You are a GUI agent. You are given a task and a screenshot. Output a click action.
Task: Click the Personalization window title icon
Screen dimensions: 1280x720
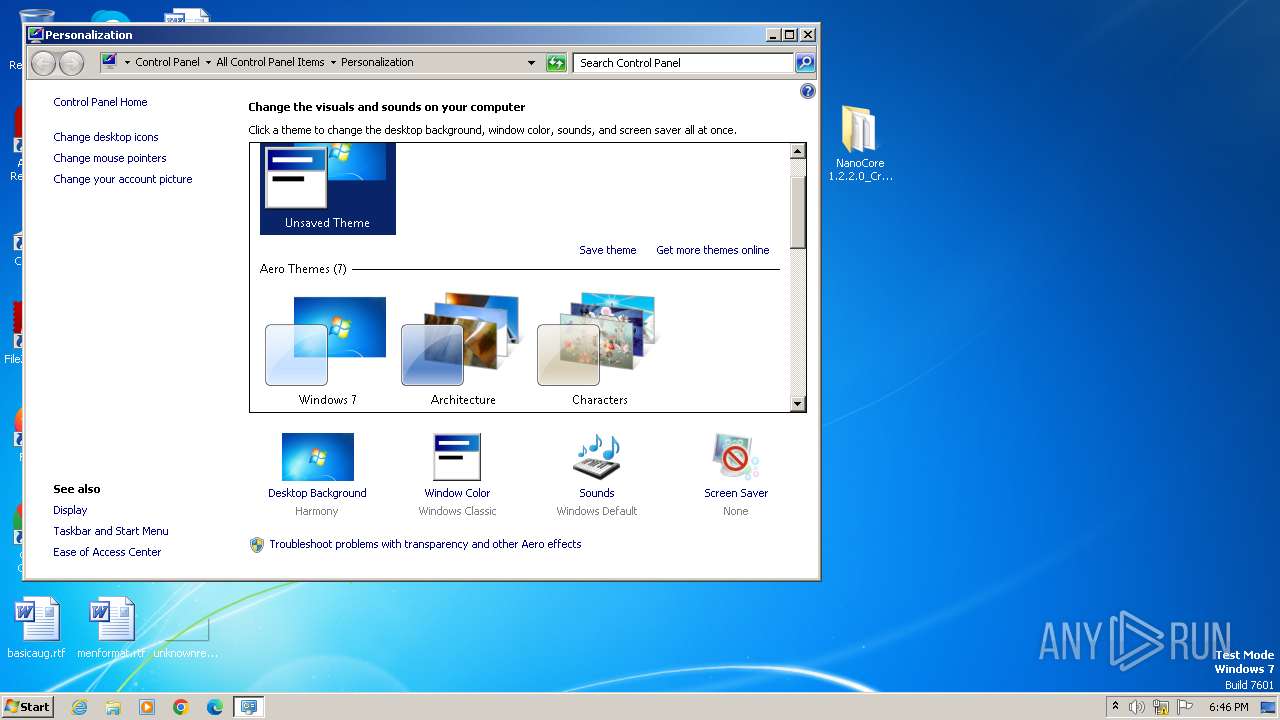36,34
